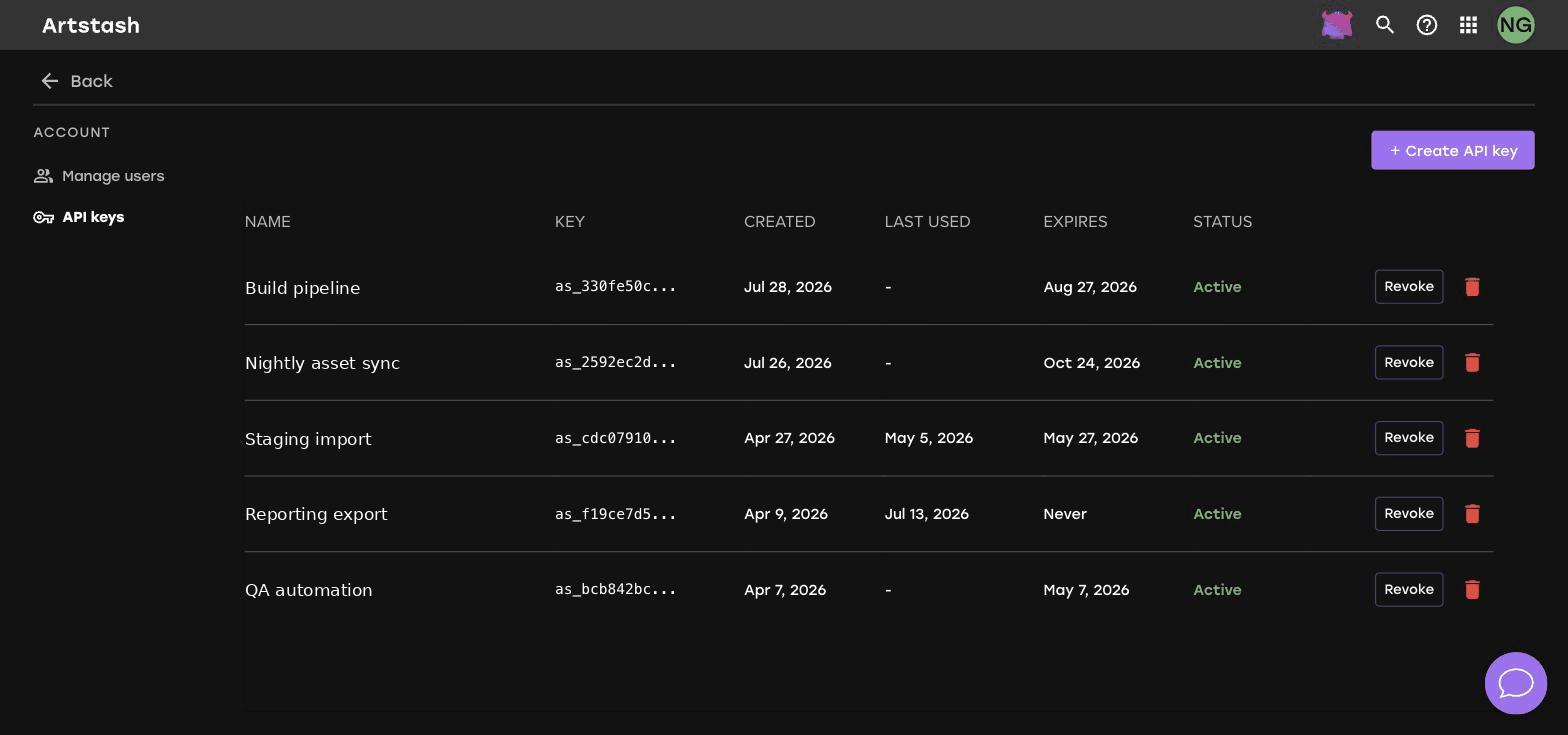This screenshot has width=1568, height=735.
Task: Click Active status of Staging import
Action: 1217,438
